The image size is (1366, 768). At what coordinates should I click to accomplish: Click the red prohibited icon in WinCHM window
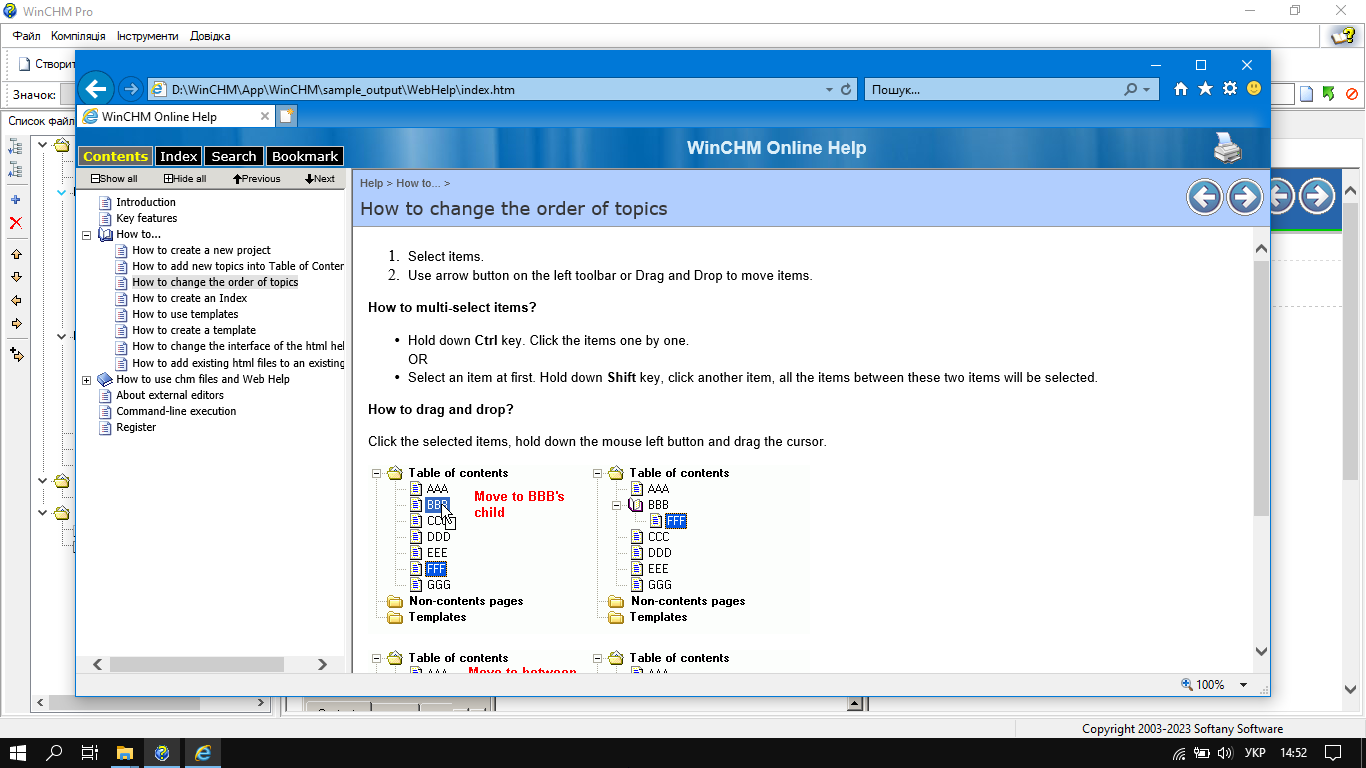pos(1352,94)
